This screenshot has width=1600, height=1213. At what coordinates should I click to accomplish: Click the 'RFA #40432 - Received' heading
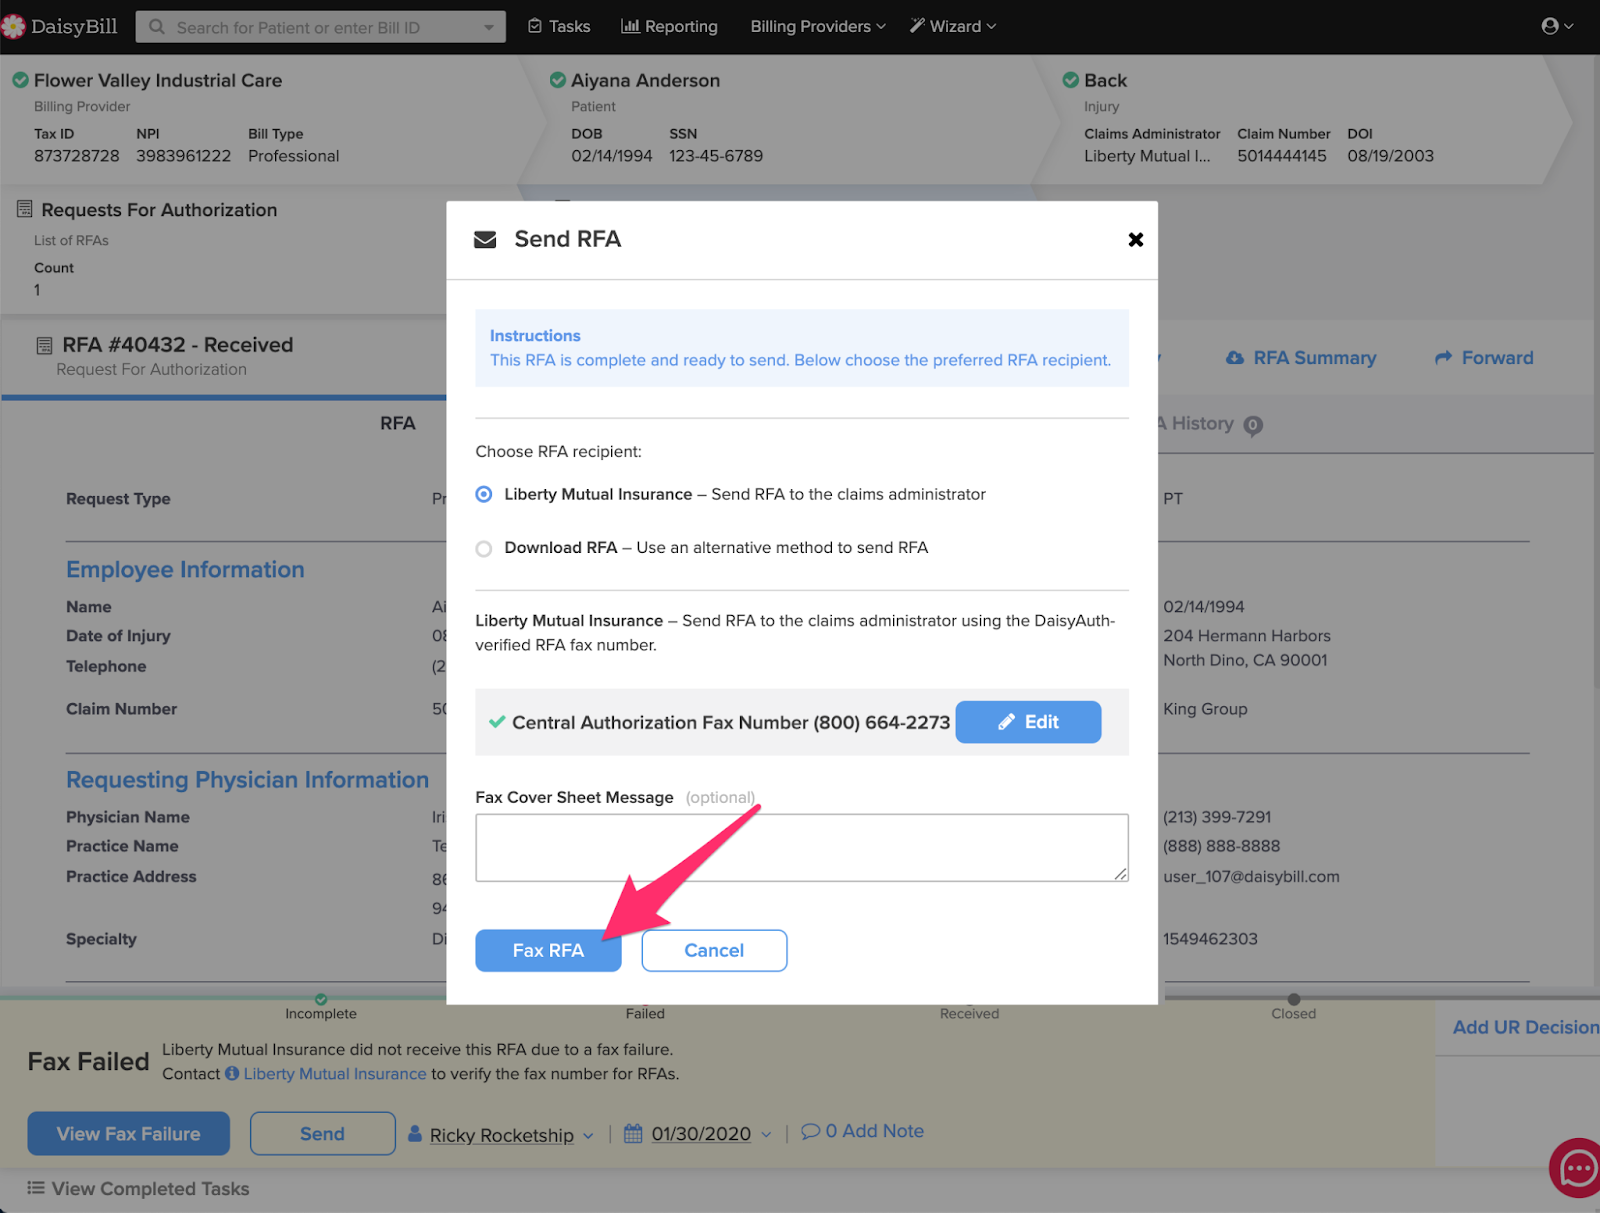[178, 345]
